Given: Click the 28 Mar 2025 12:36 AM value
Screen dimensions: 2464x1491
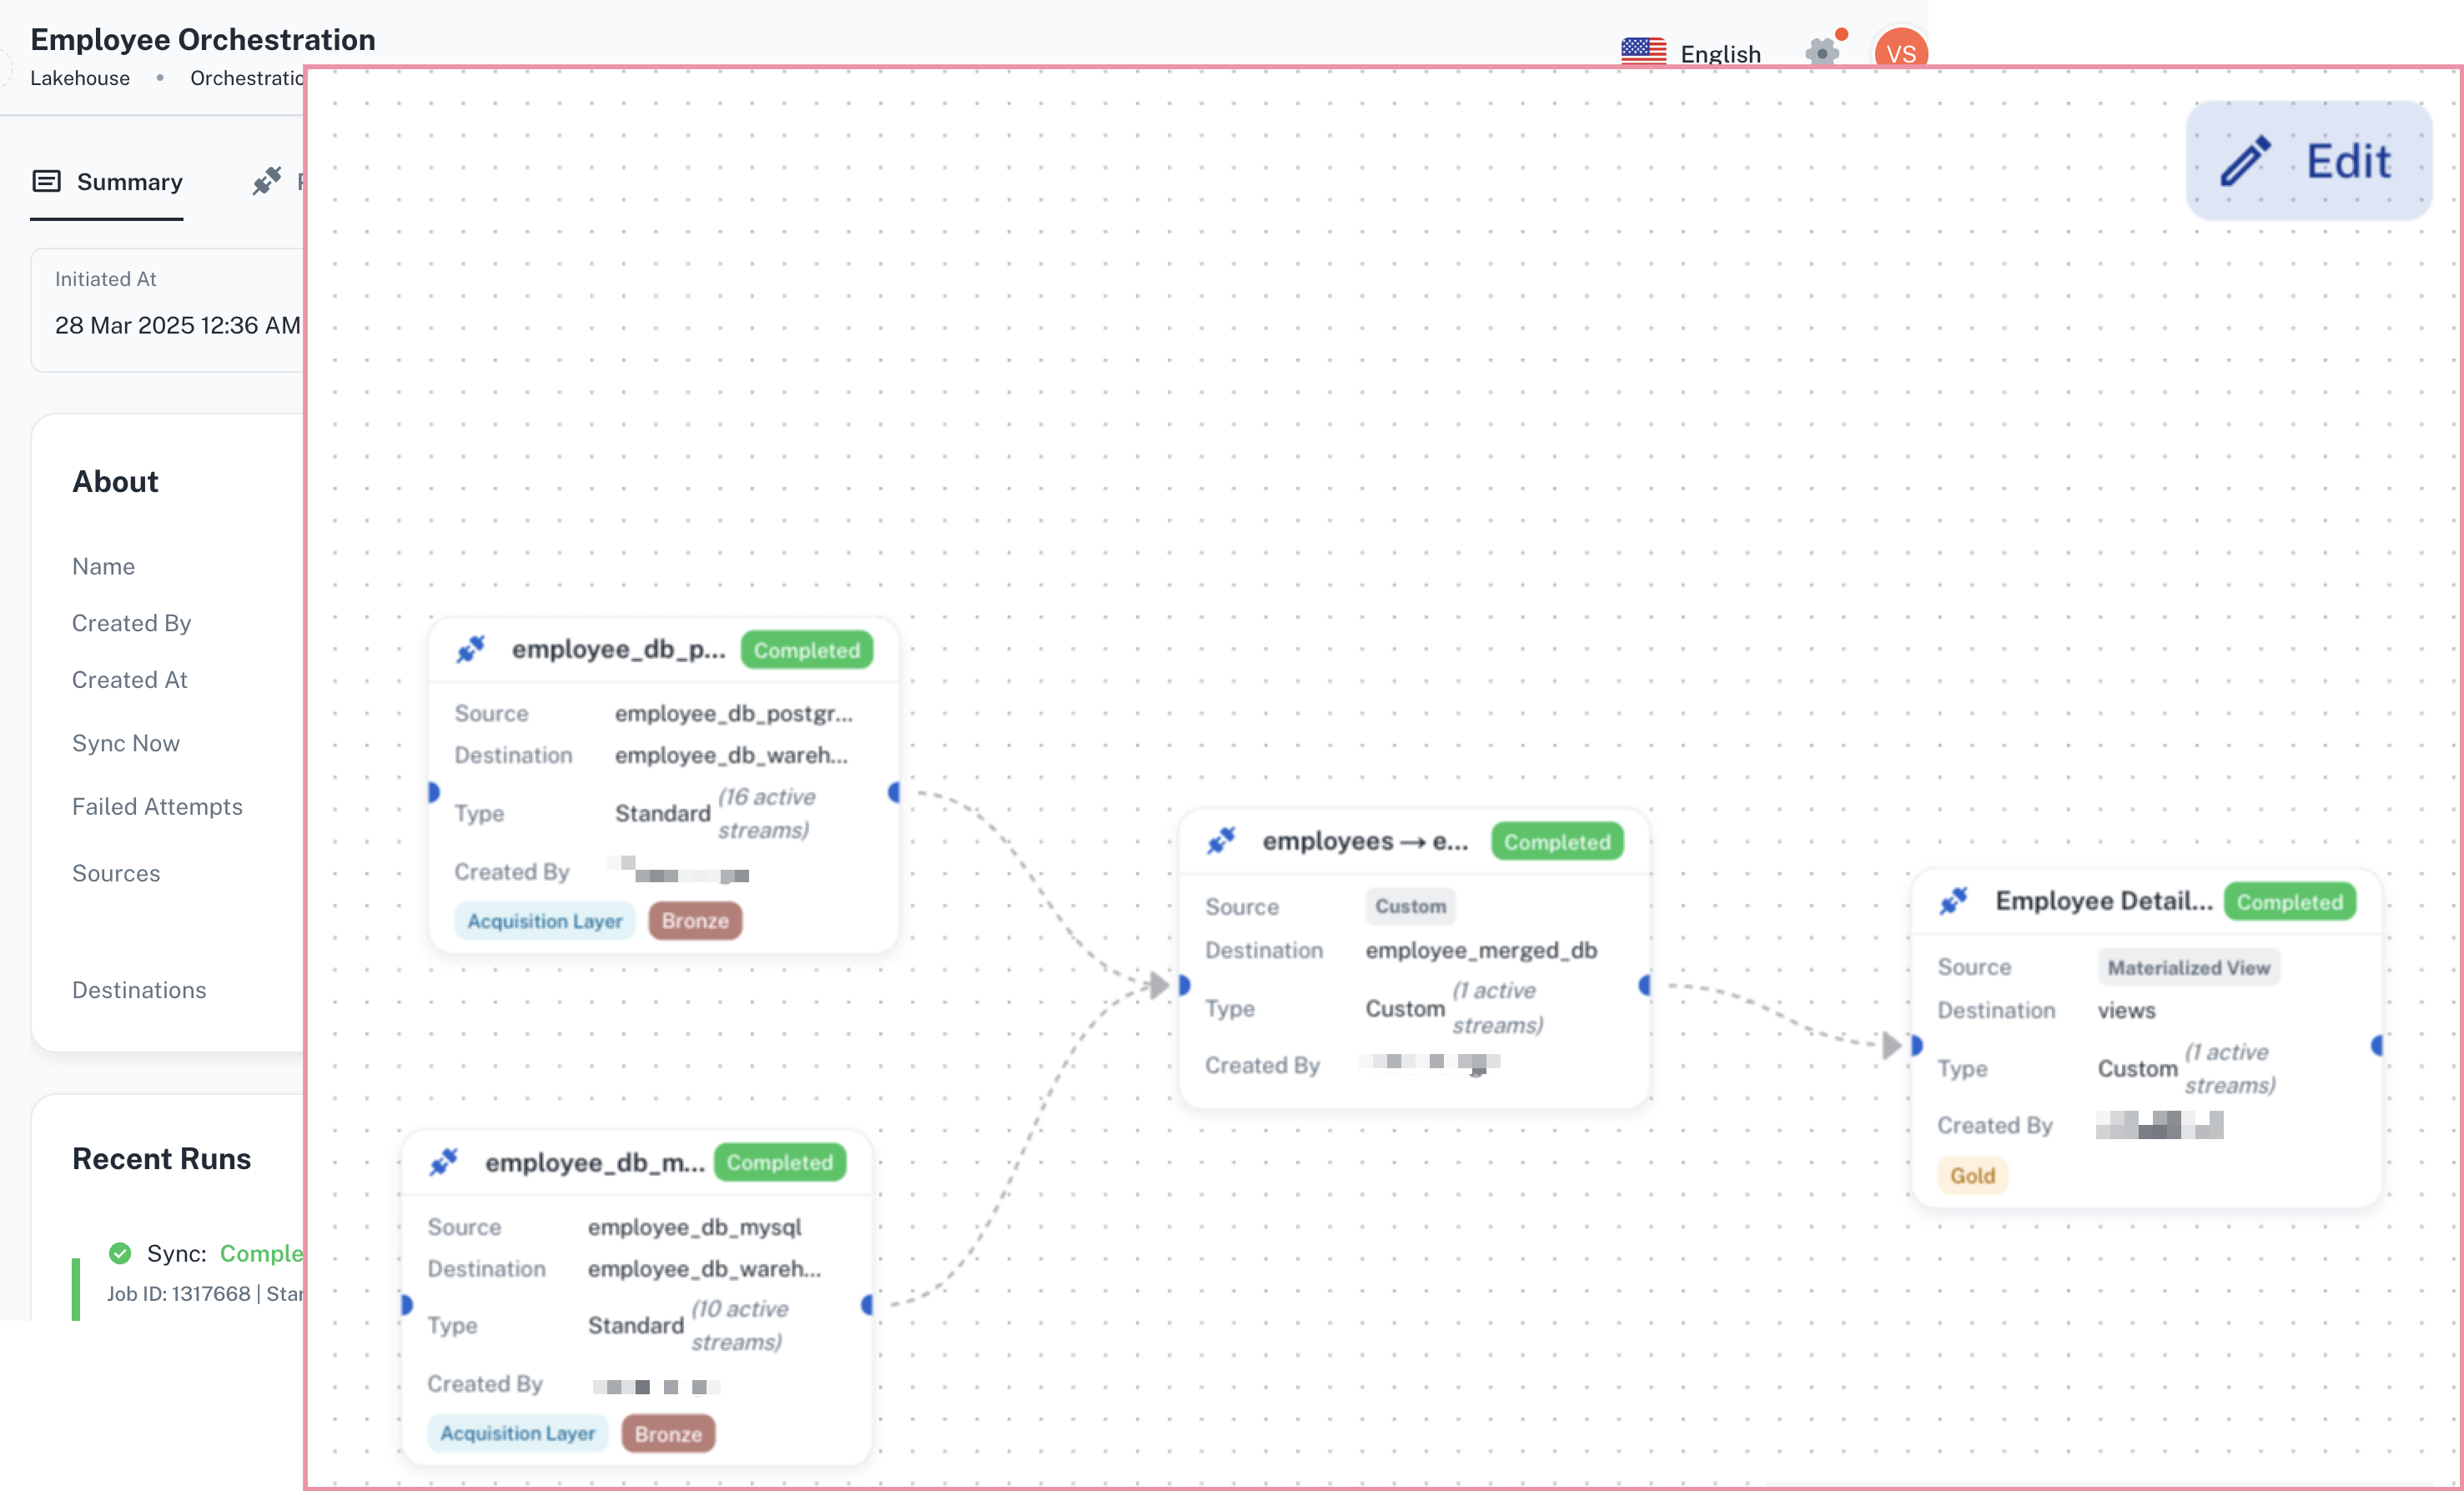Looking at the screenshot, I should pos(177,325).
